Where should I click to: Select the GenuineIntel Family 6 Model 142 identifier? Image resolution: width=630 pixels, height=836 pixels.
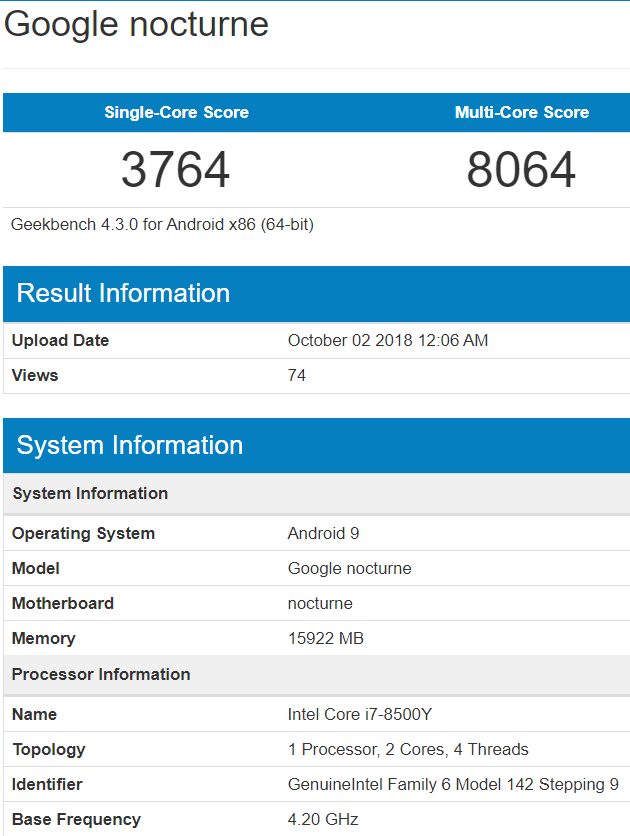(453, 784)
